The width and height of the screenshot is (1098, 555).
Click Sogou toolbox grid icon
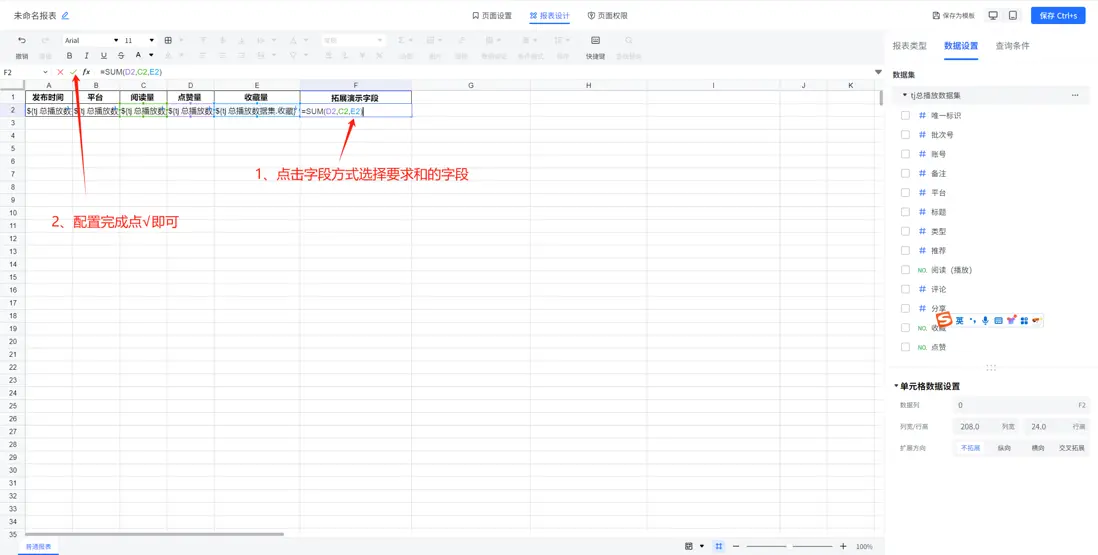tap(1024, 321)
